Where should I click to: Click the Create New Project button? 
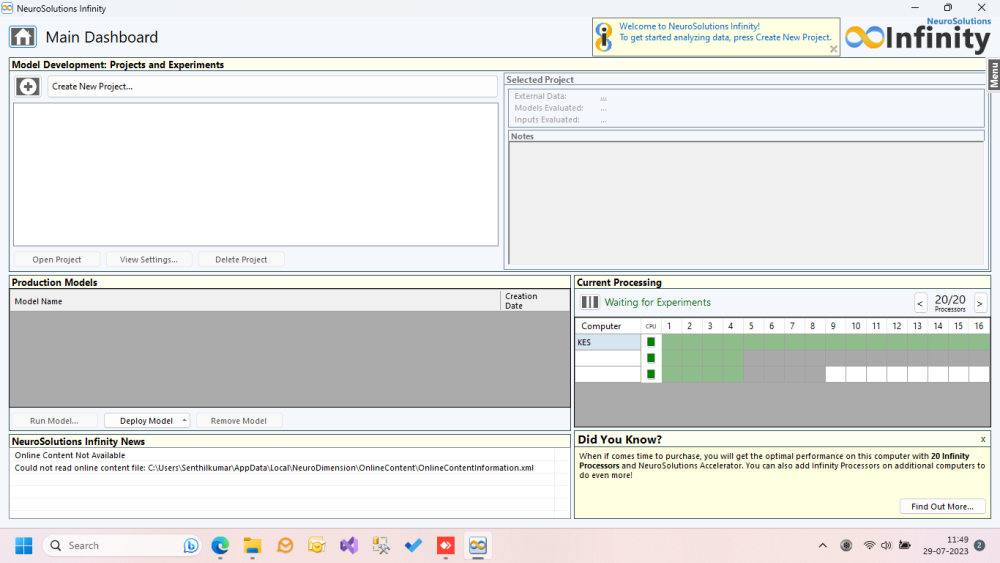tap(272, 87)
